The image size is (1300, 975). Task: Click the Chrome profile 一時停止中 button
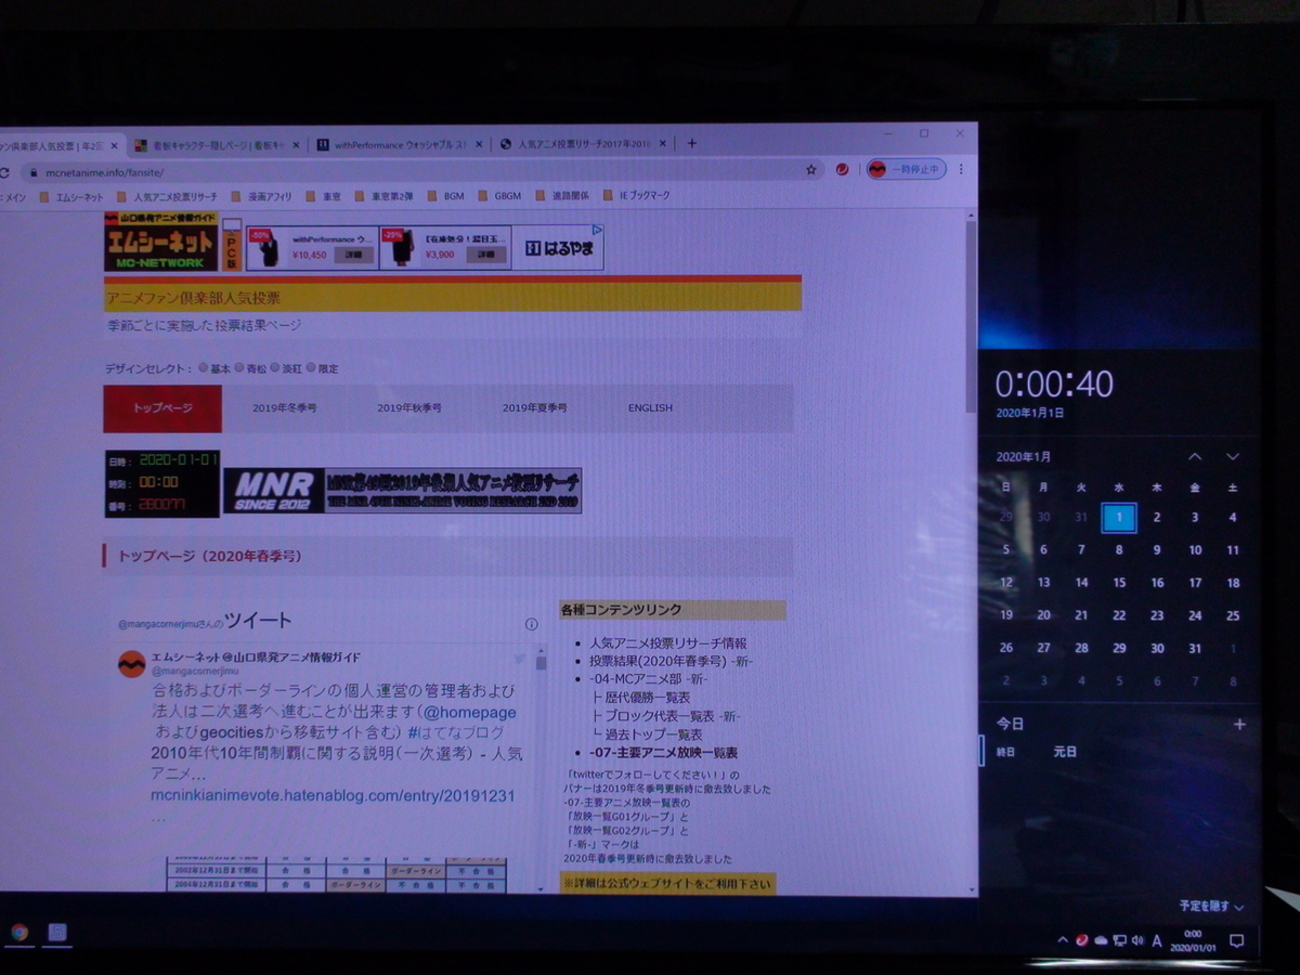(905, 170)
